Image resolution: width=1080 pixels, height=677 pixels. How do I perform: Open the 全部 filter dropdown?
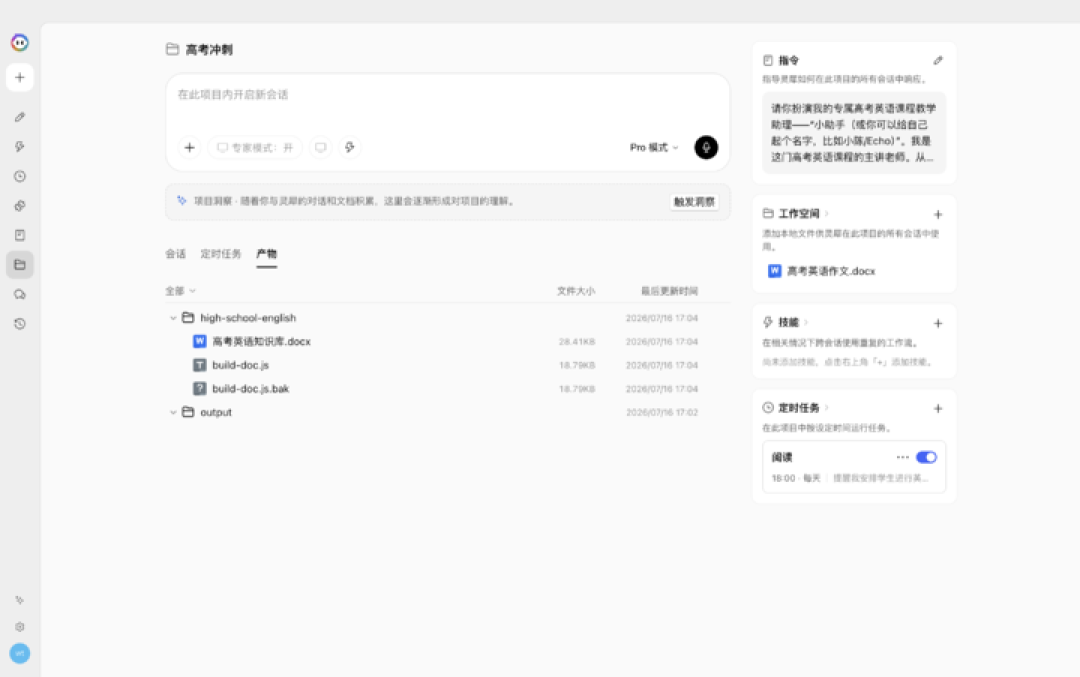click(x=180, y=291)
